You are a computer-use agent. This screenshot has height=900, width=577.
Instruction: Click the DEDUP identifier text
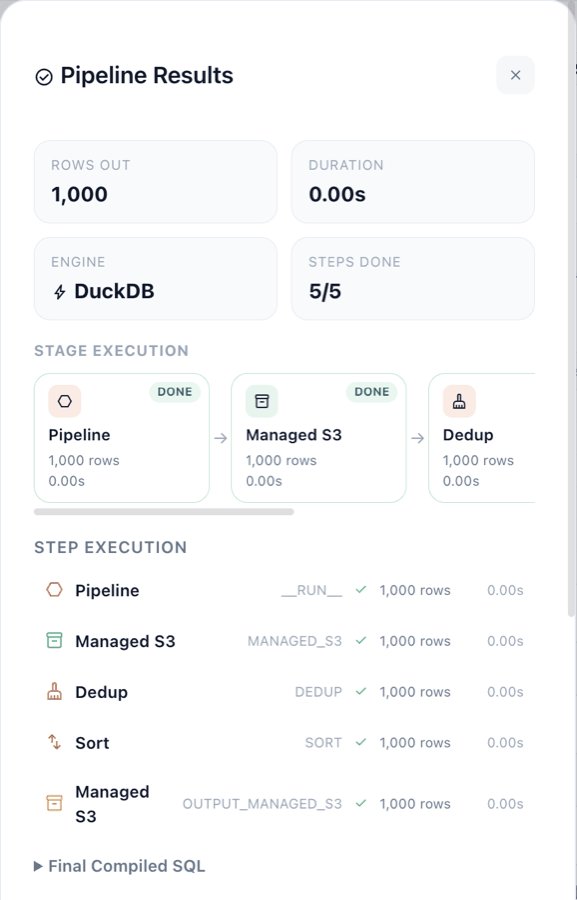319,692
